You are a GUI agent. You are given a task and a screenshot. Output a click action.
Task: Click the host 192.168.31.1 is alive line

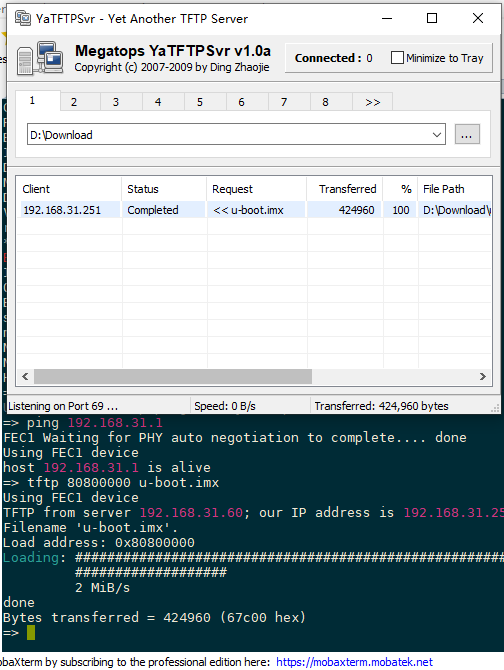point(107,467)
